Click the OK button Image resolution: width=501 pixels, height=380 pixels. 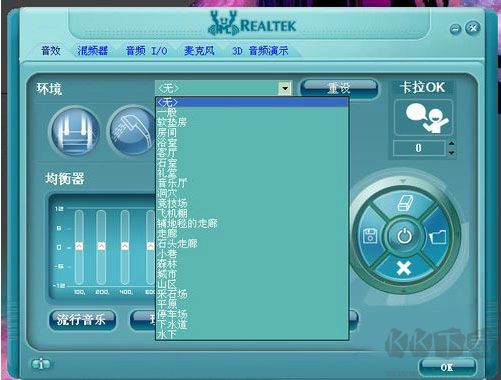tap(447, 367)
